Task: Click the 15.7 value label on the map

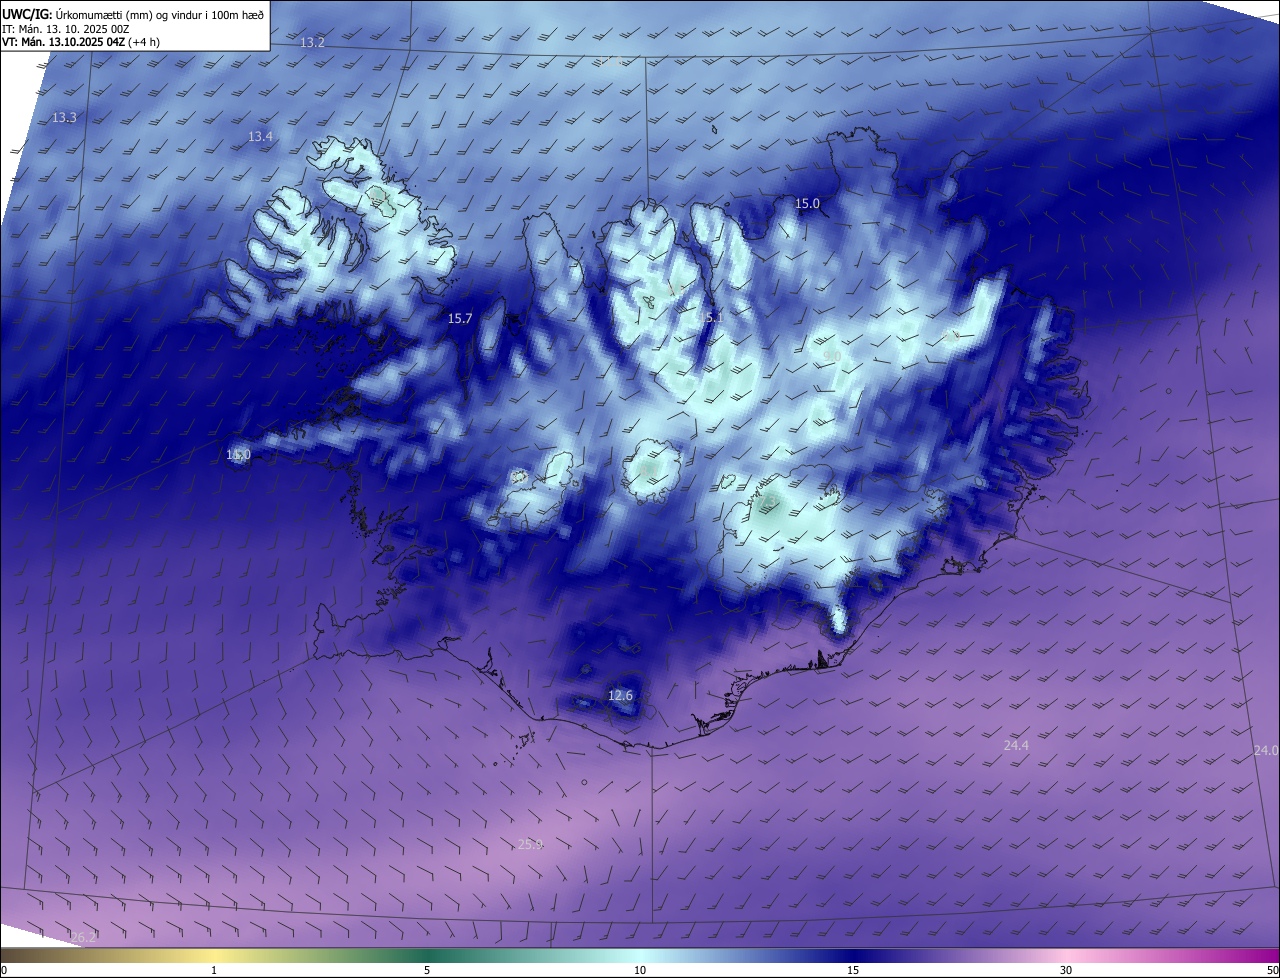Action: point(460,318)
